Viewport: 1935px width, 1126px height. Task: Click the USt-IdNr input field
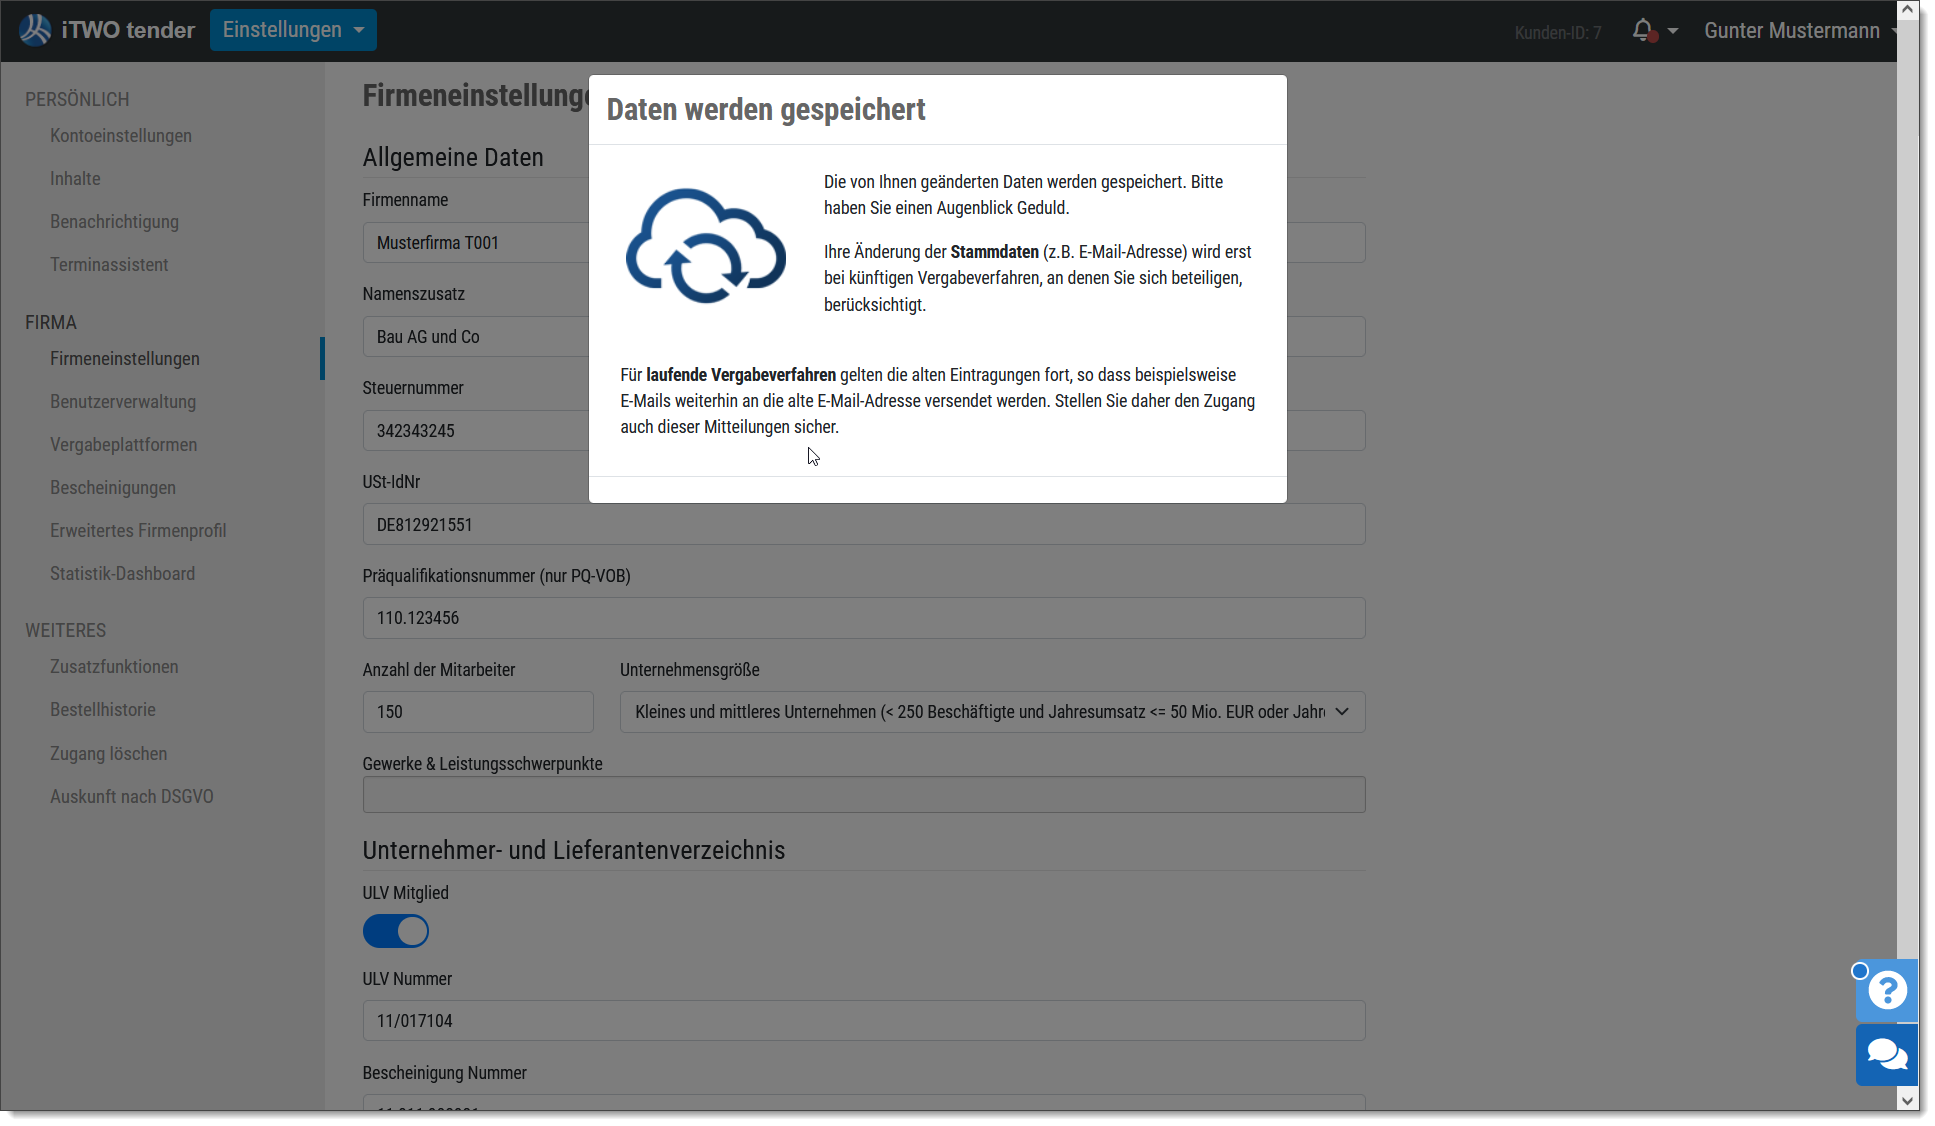coord(864,525)
